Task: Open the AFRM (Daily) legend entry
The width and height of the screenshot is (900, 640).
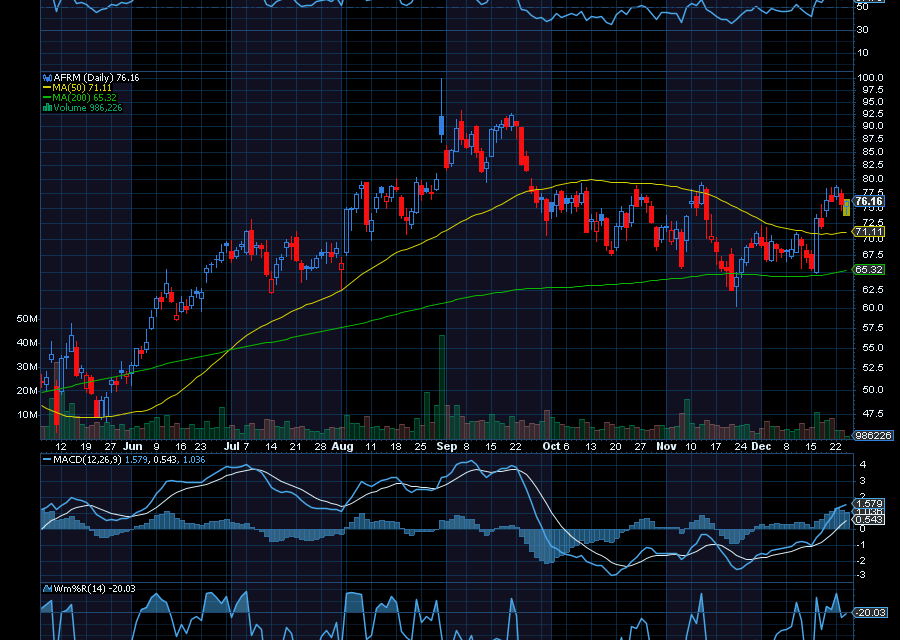Action: click(x=90, y=76)
